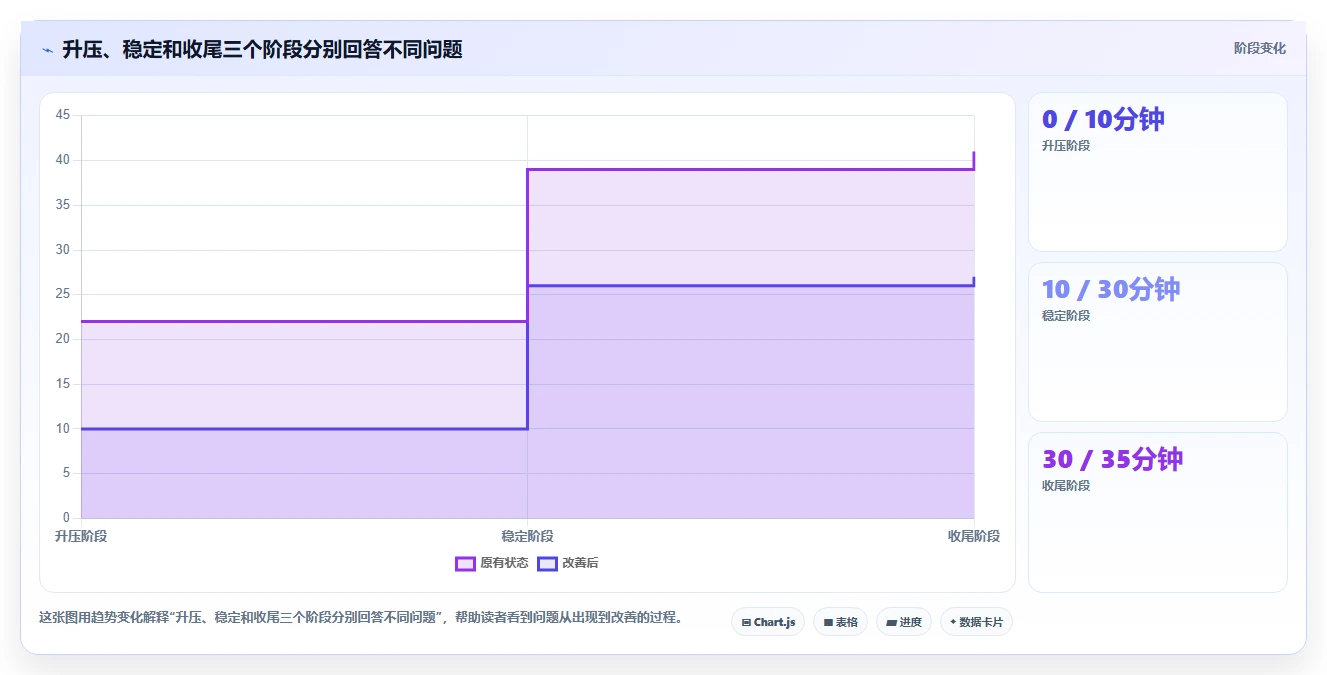Click the y-axis value 0
The image size is (1327, 675).
point(67,518)
